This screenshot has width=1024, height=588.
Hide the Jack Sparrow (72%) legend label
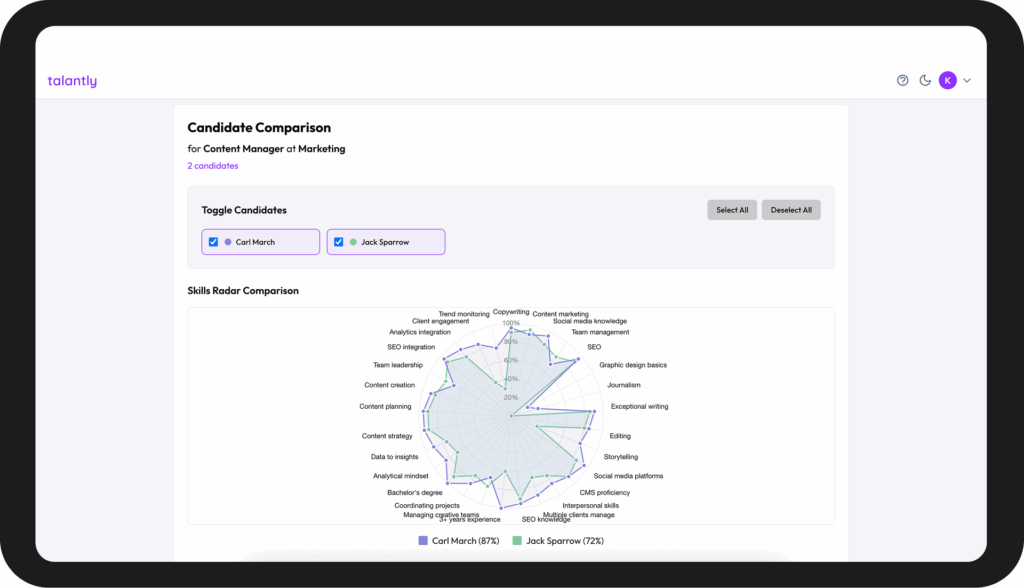tap(564, 541)
